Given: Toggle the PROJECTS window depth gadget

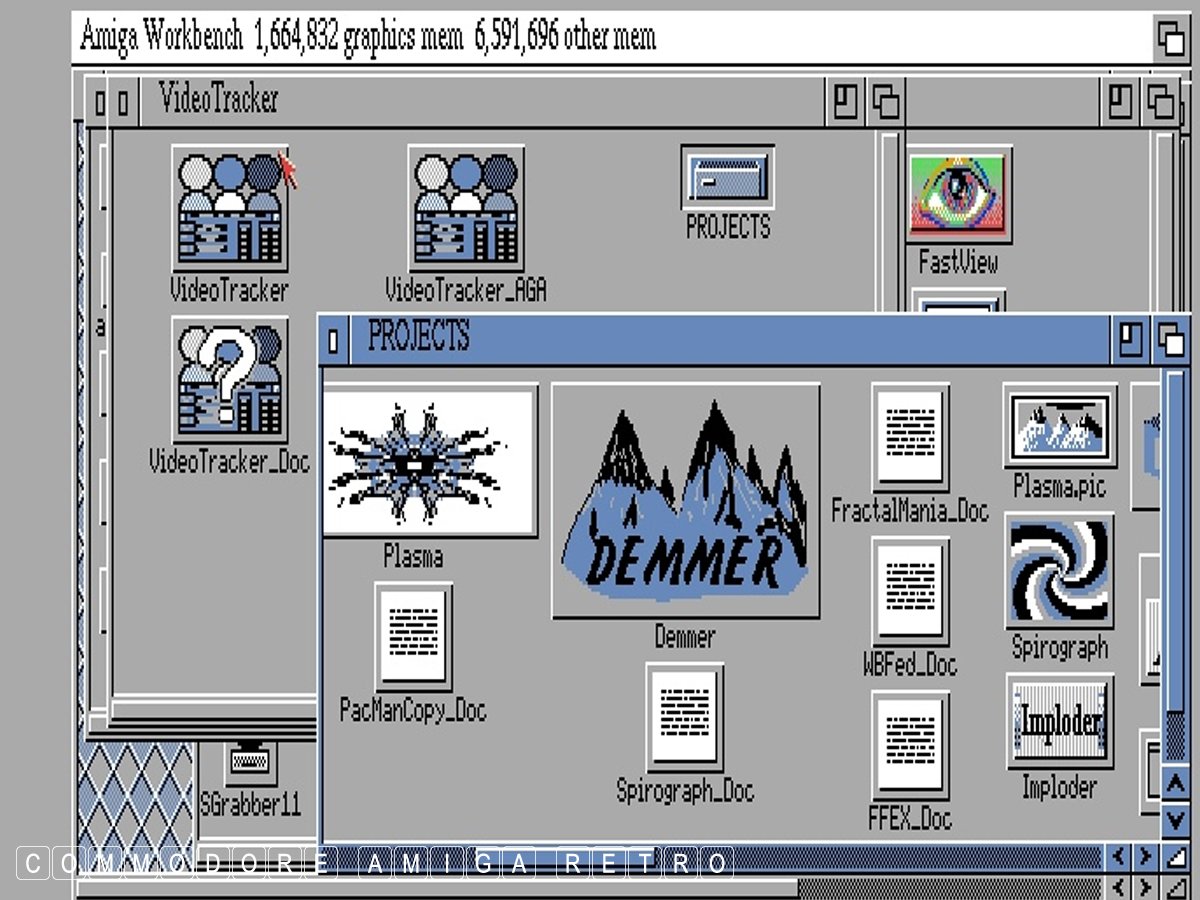Looking at the screenshot, I should 1171,340.
